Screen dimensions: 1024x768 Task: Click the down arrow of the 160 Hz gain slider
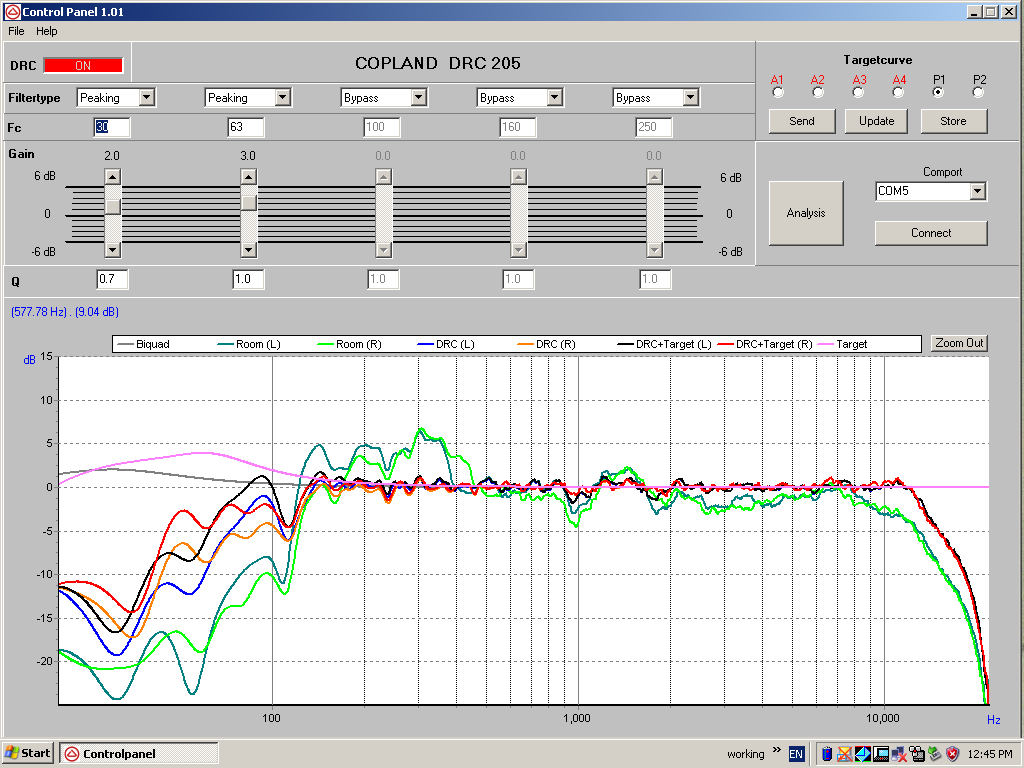coord(519,249)
